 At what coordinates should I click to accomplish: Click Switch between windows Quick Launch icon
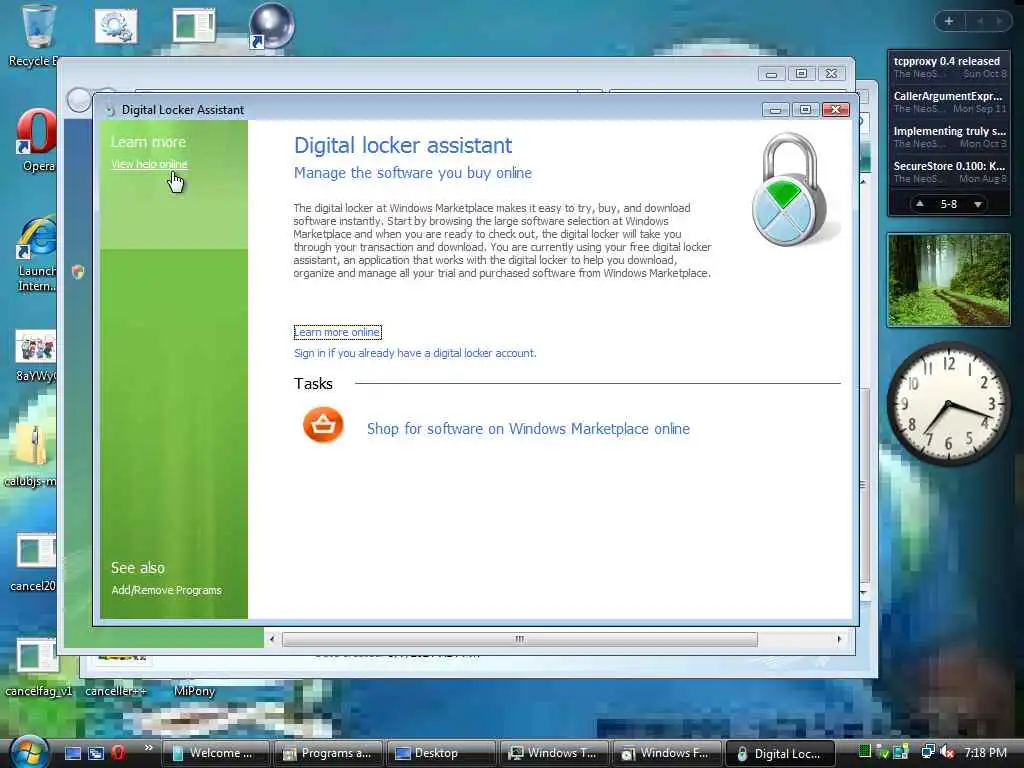click(x=96, y=753)
